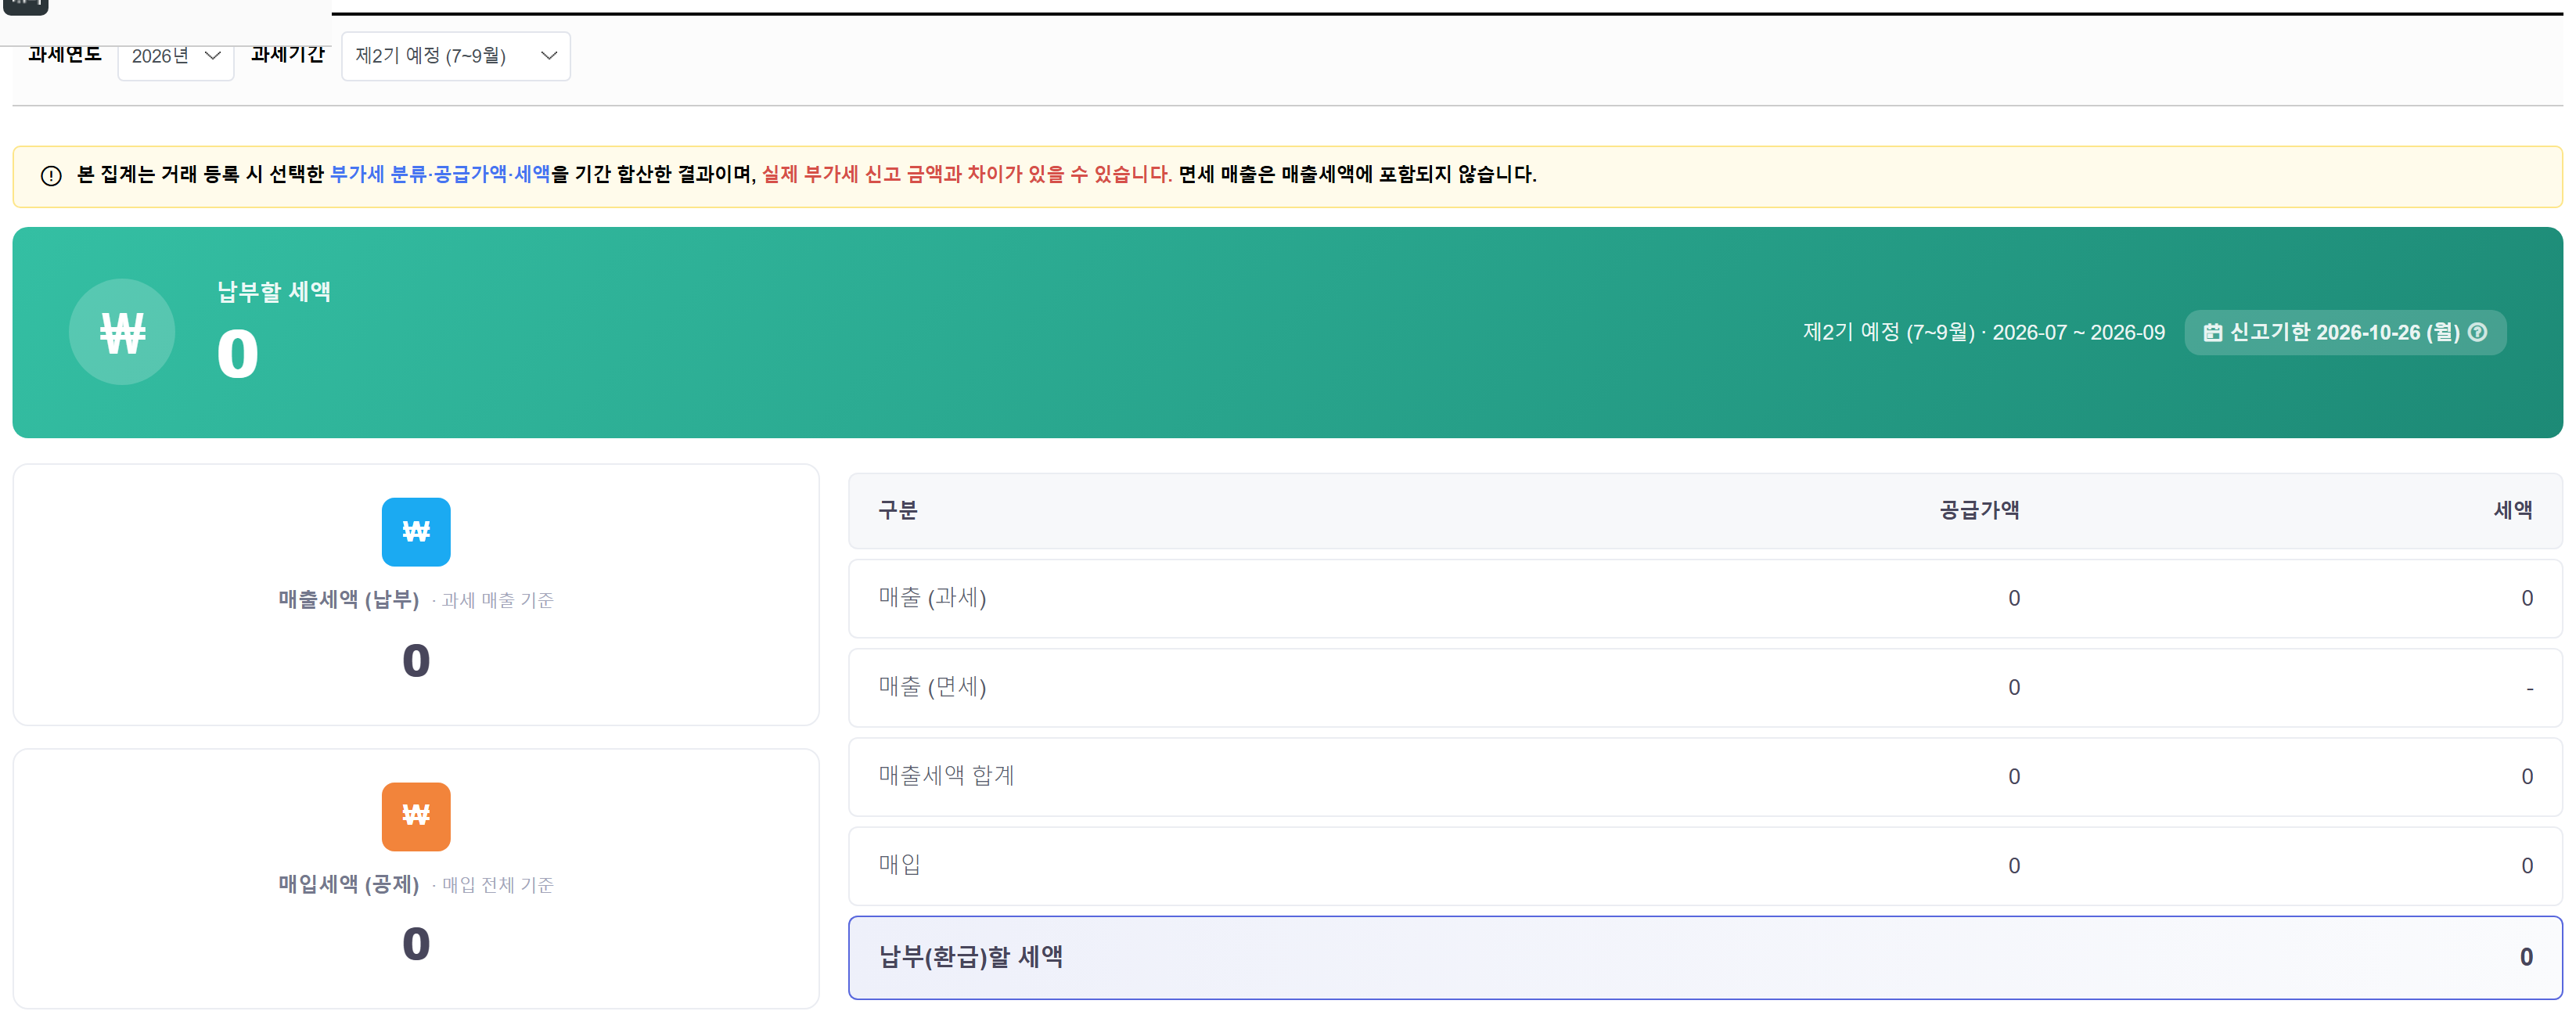
Task: Click the 매출 (면세) row label
Action: pyautogui.click(x=932, y=687)
